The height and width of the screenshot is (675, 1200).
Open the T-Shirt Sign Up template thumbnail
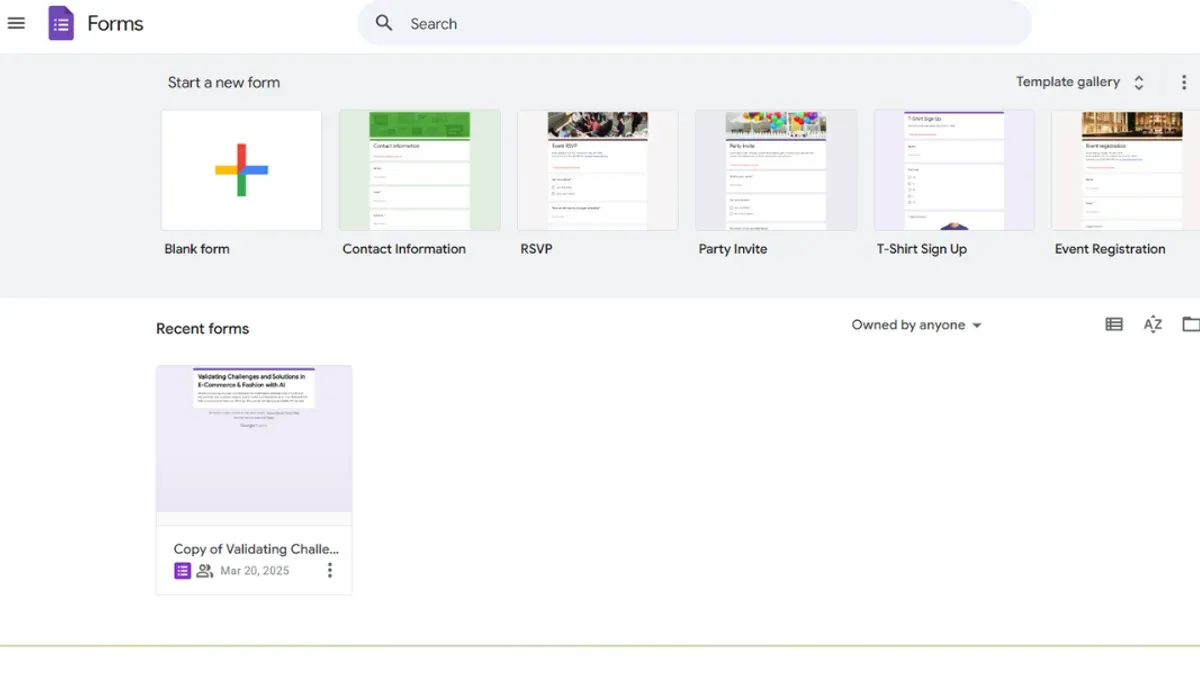(x=954, y=170)
